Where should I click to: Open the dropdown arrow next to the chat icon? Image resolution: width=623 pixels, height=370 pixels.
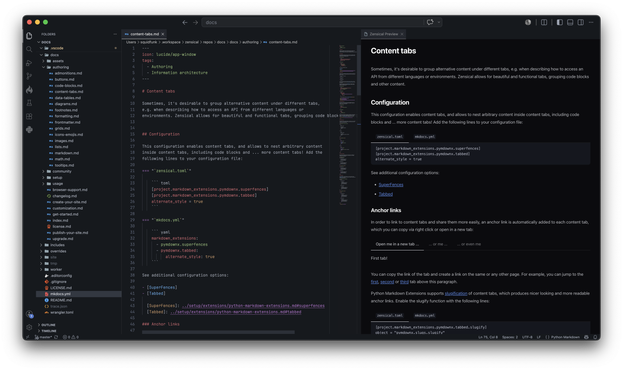point(439,22)
